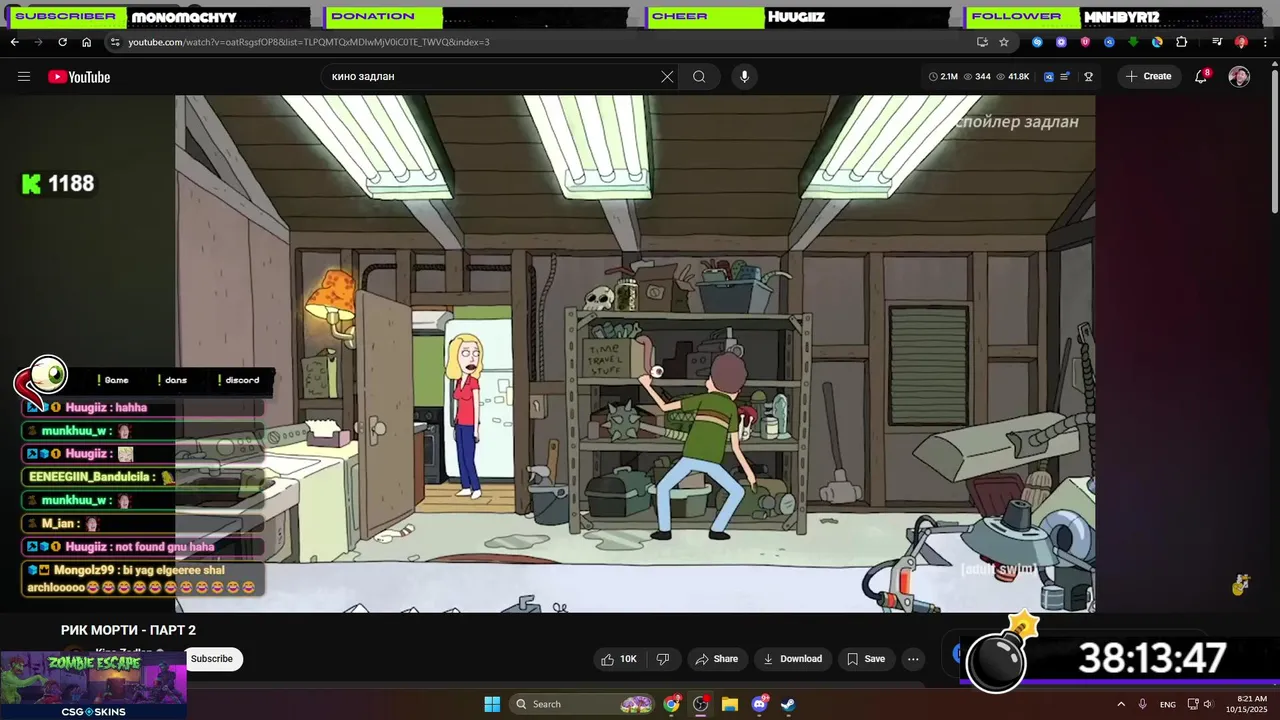Screen dimensions: 1280x720
Task: Open the Windows Start menu
Action: pos(492,704)
